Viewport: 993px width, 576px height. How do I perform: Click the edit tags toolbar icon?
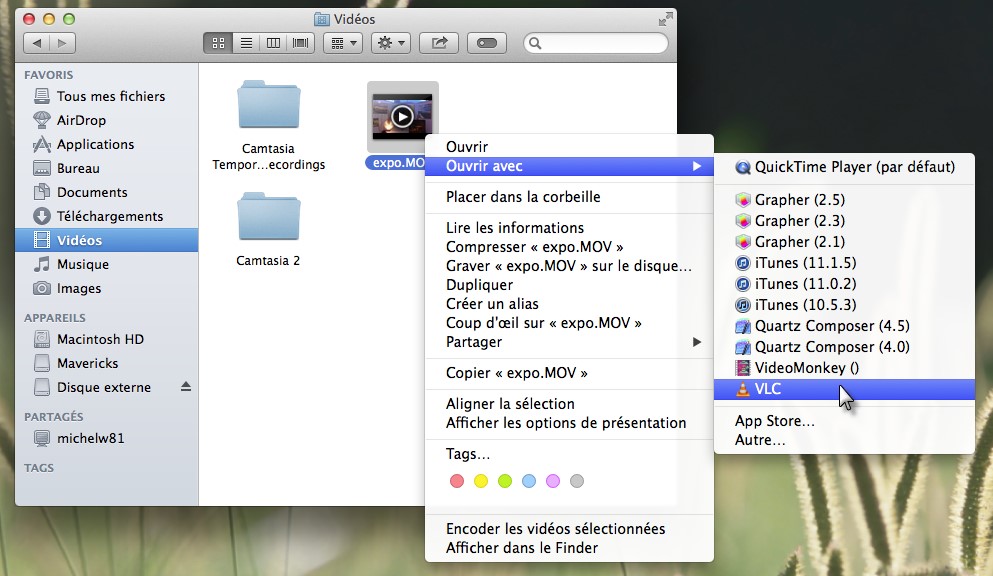pyautogui.click(x=487, y=43)
